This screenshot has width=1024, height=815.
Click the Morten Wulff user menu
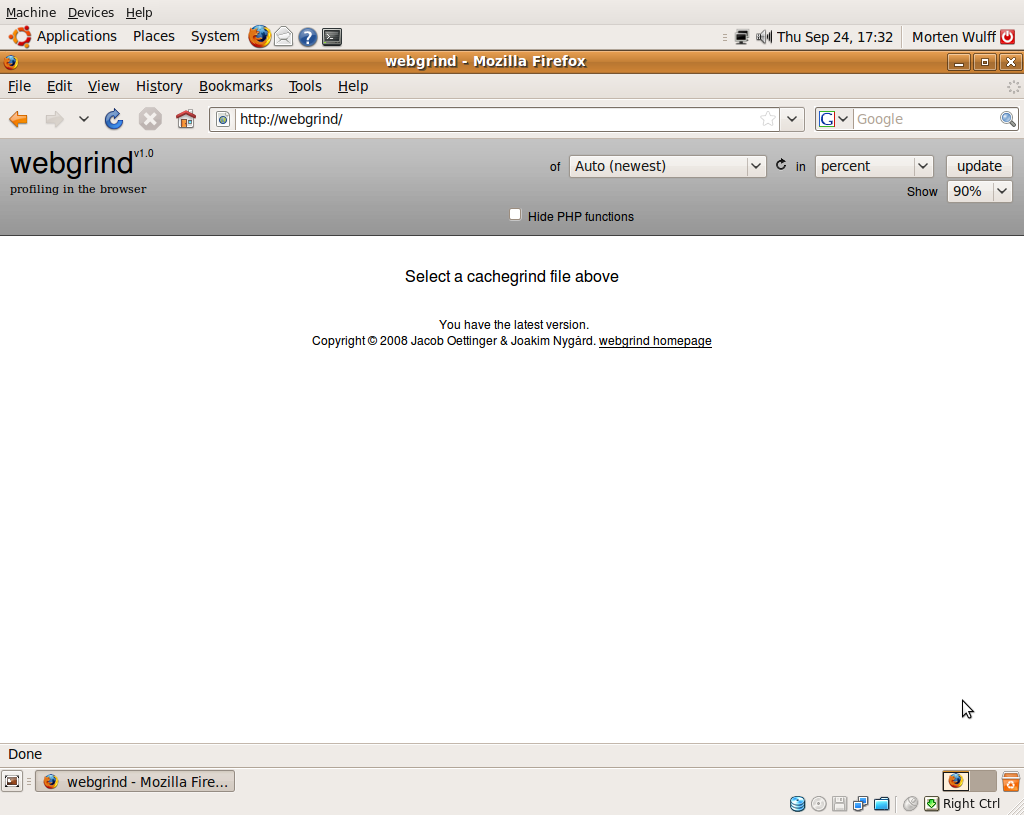tap(953, 37)
